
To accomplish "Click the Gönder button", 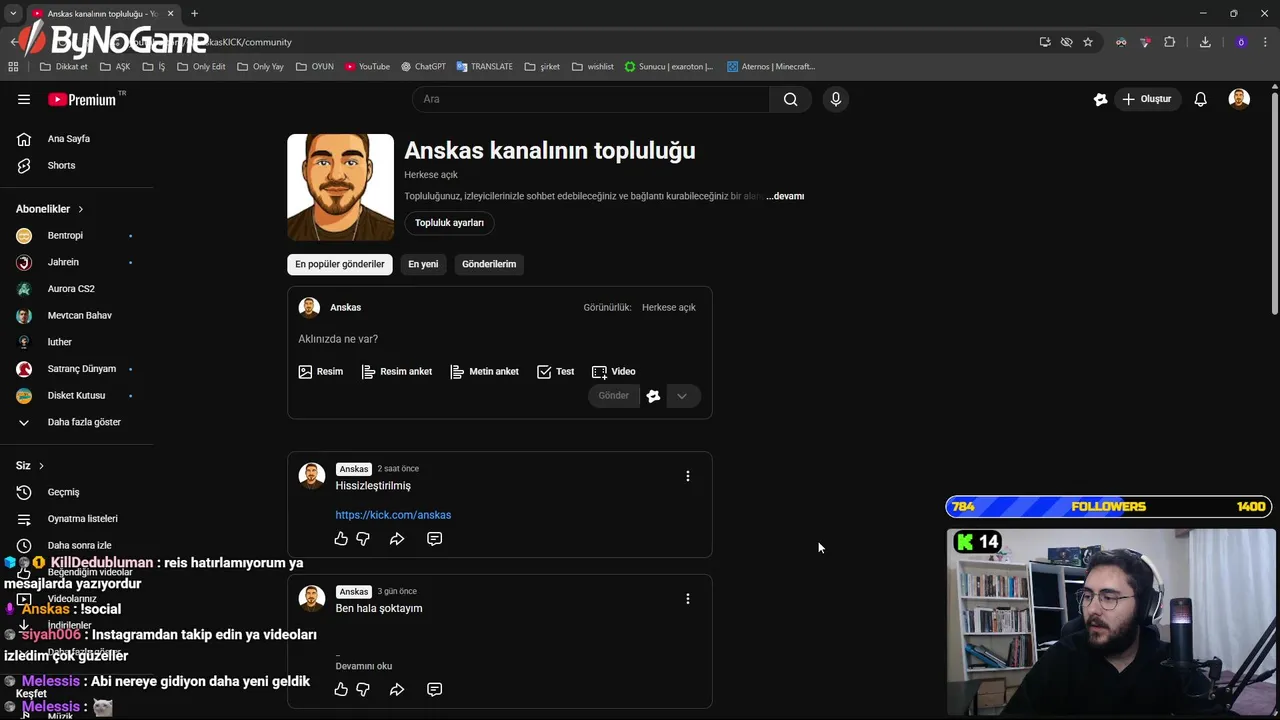I will (613, 396).
